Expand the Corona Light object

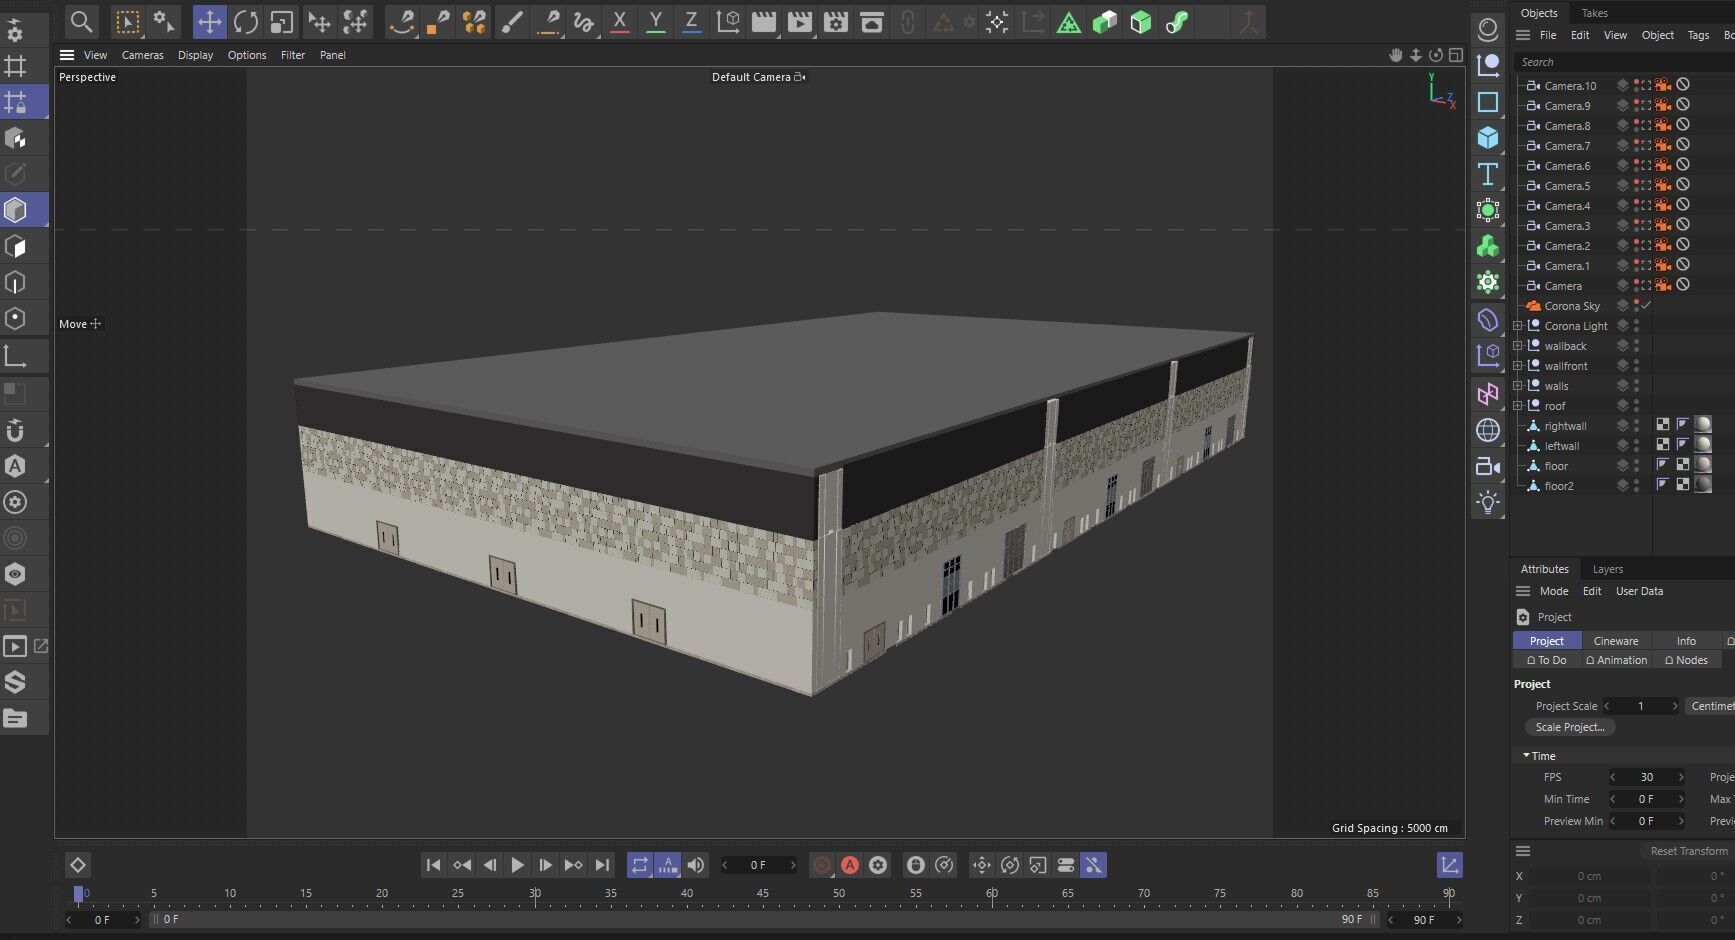(x=1518, y=326)
